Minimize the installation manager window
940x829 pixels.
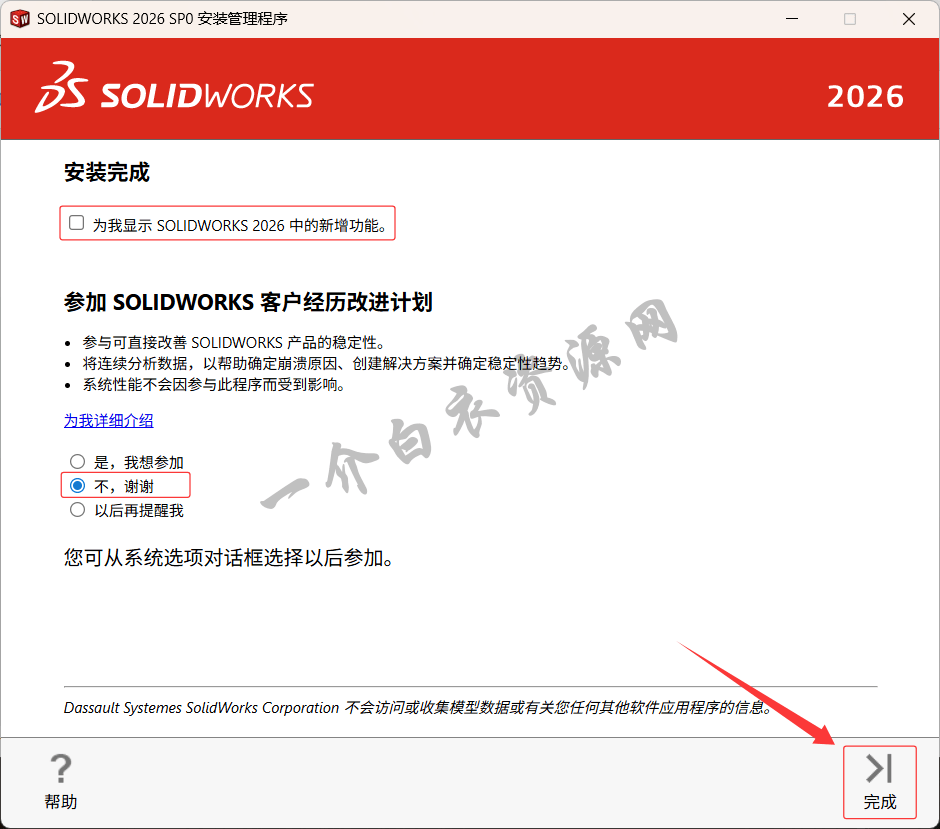pyautogui.click(x=791, y=19)
